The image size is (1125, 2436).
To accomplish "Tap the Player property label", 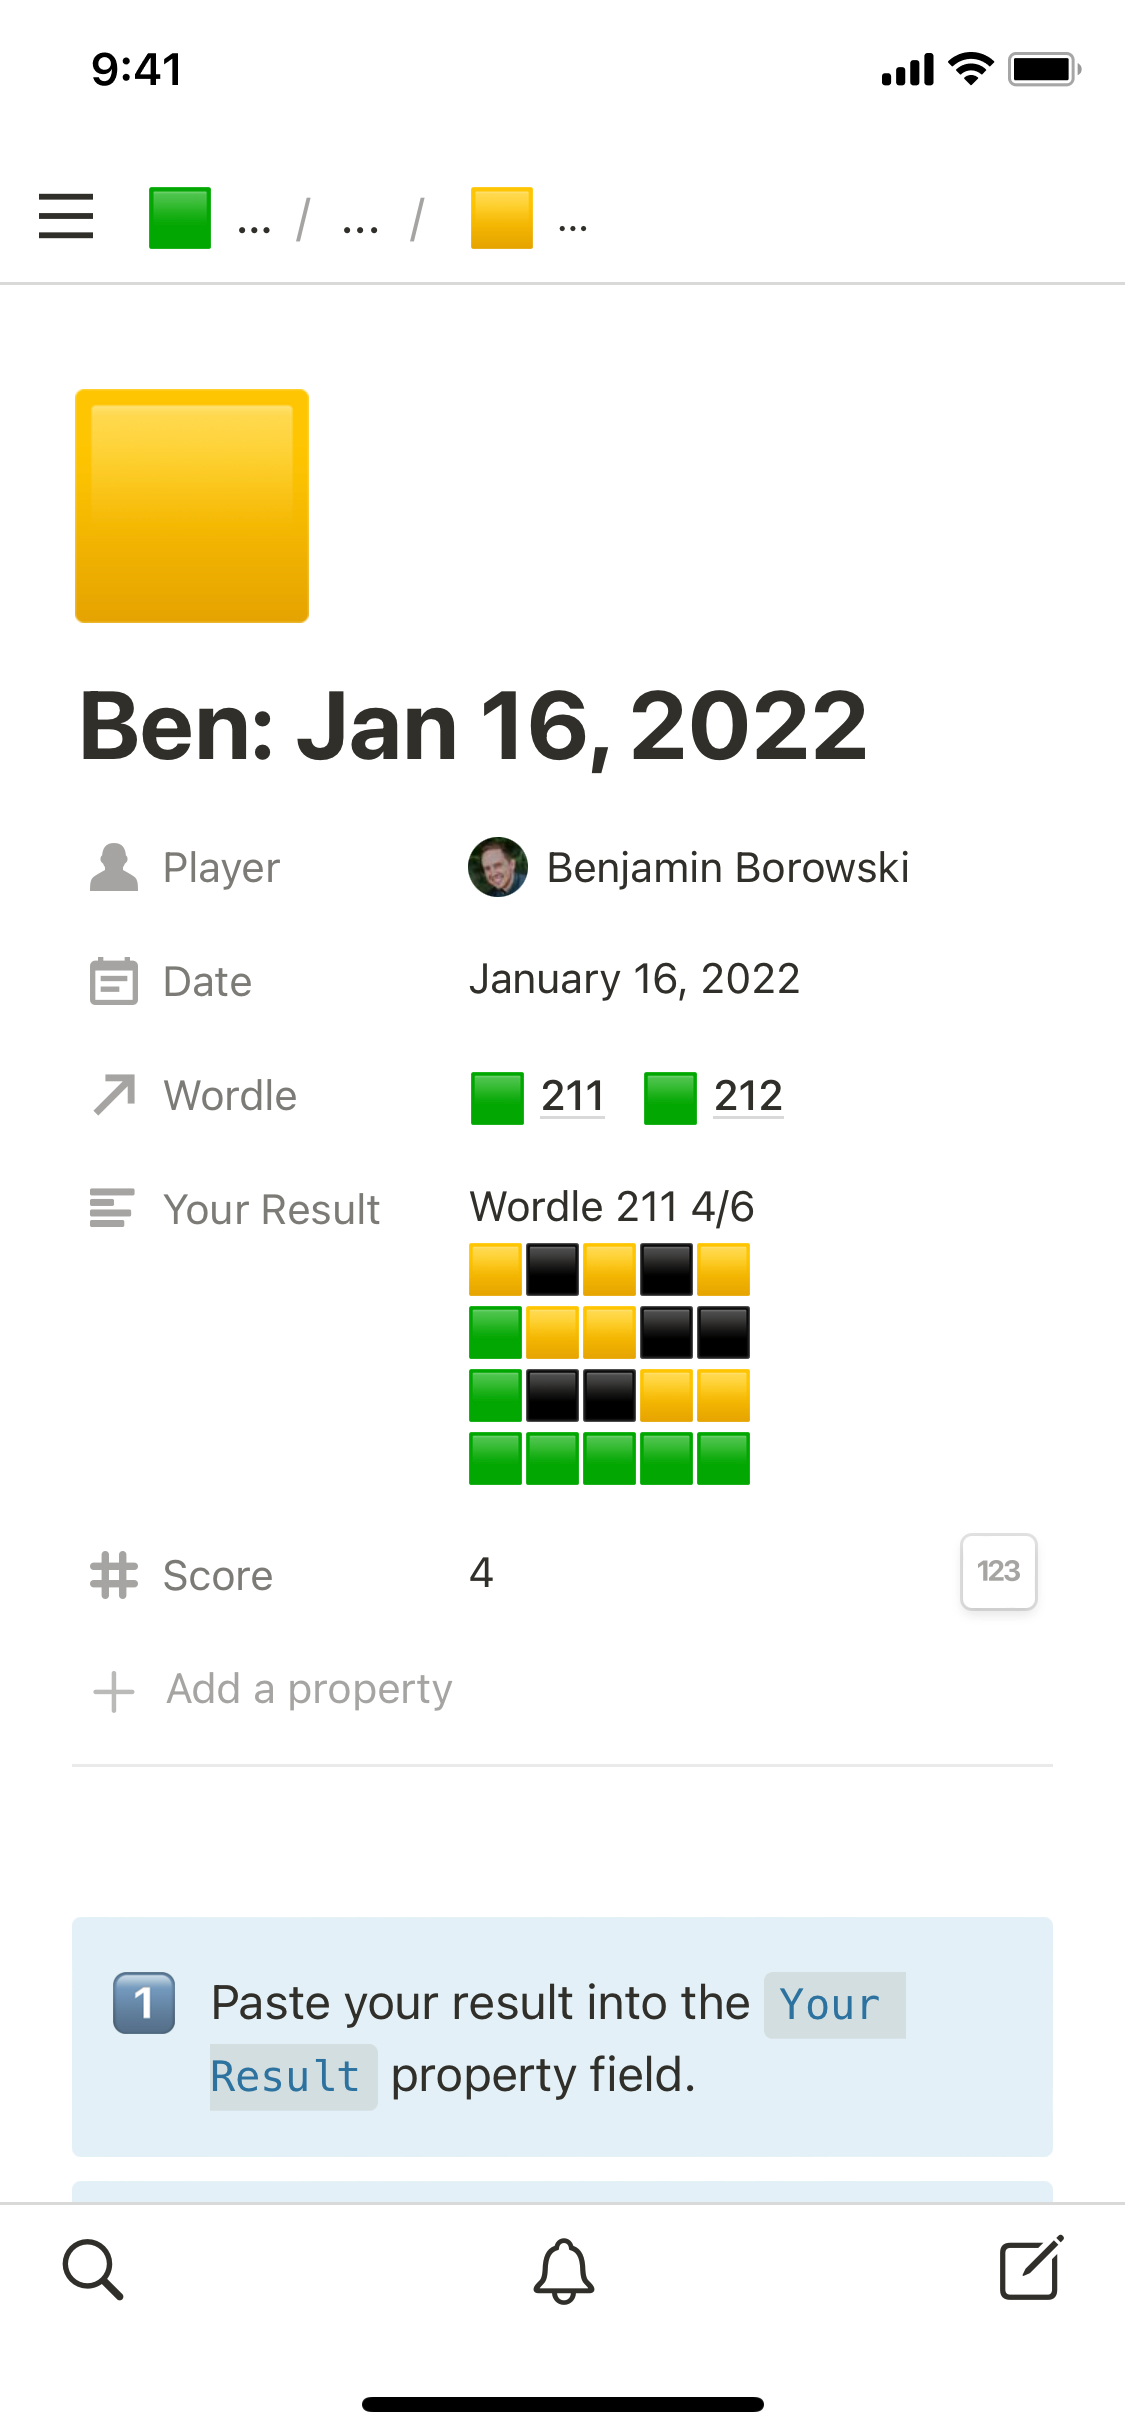I will (221, 868).
